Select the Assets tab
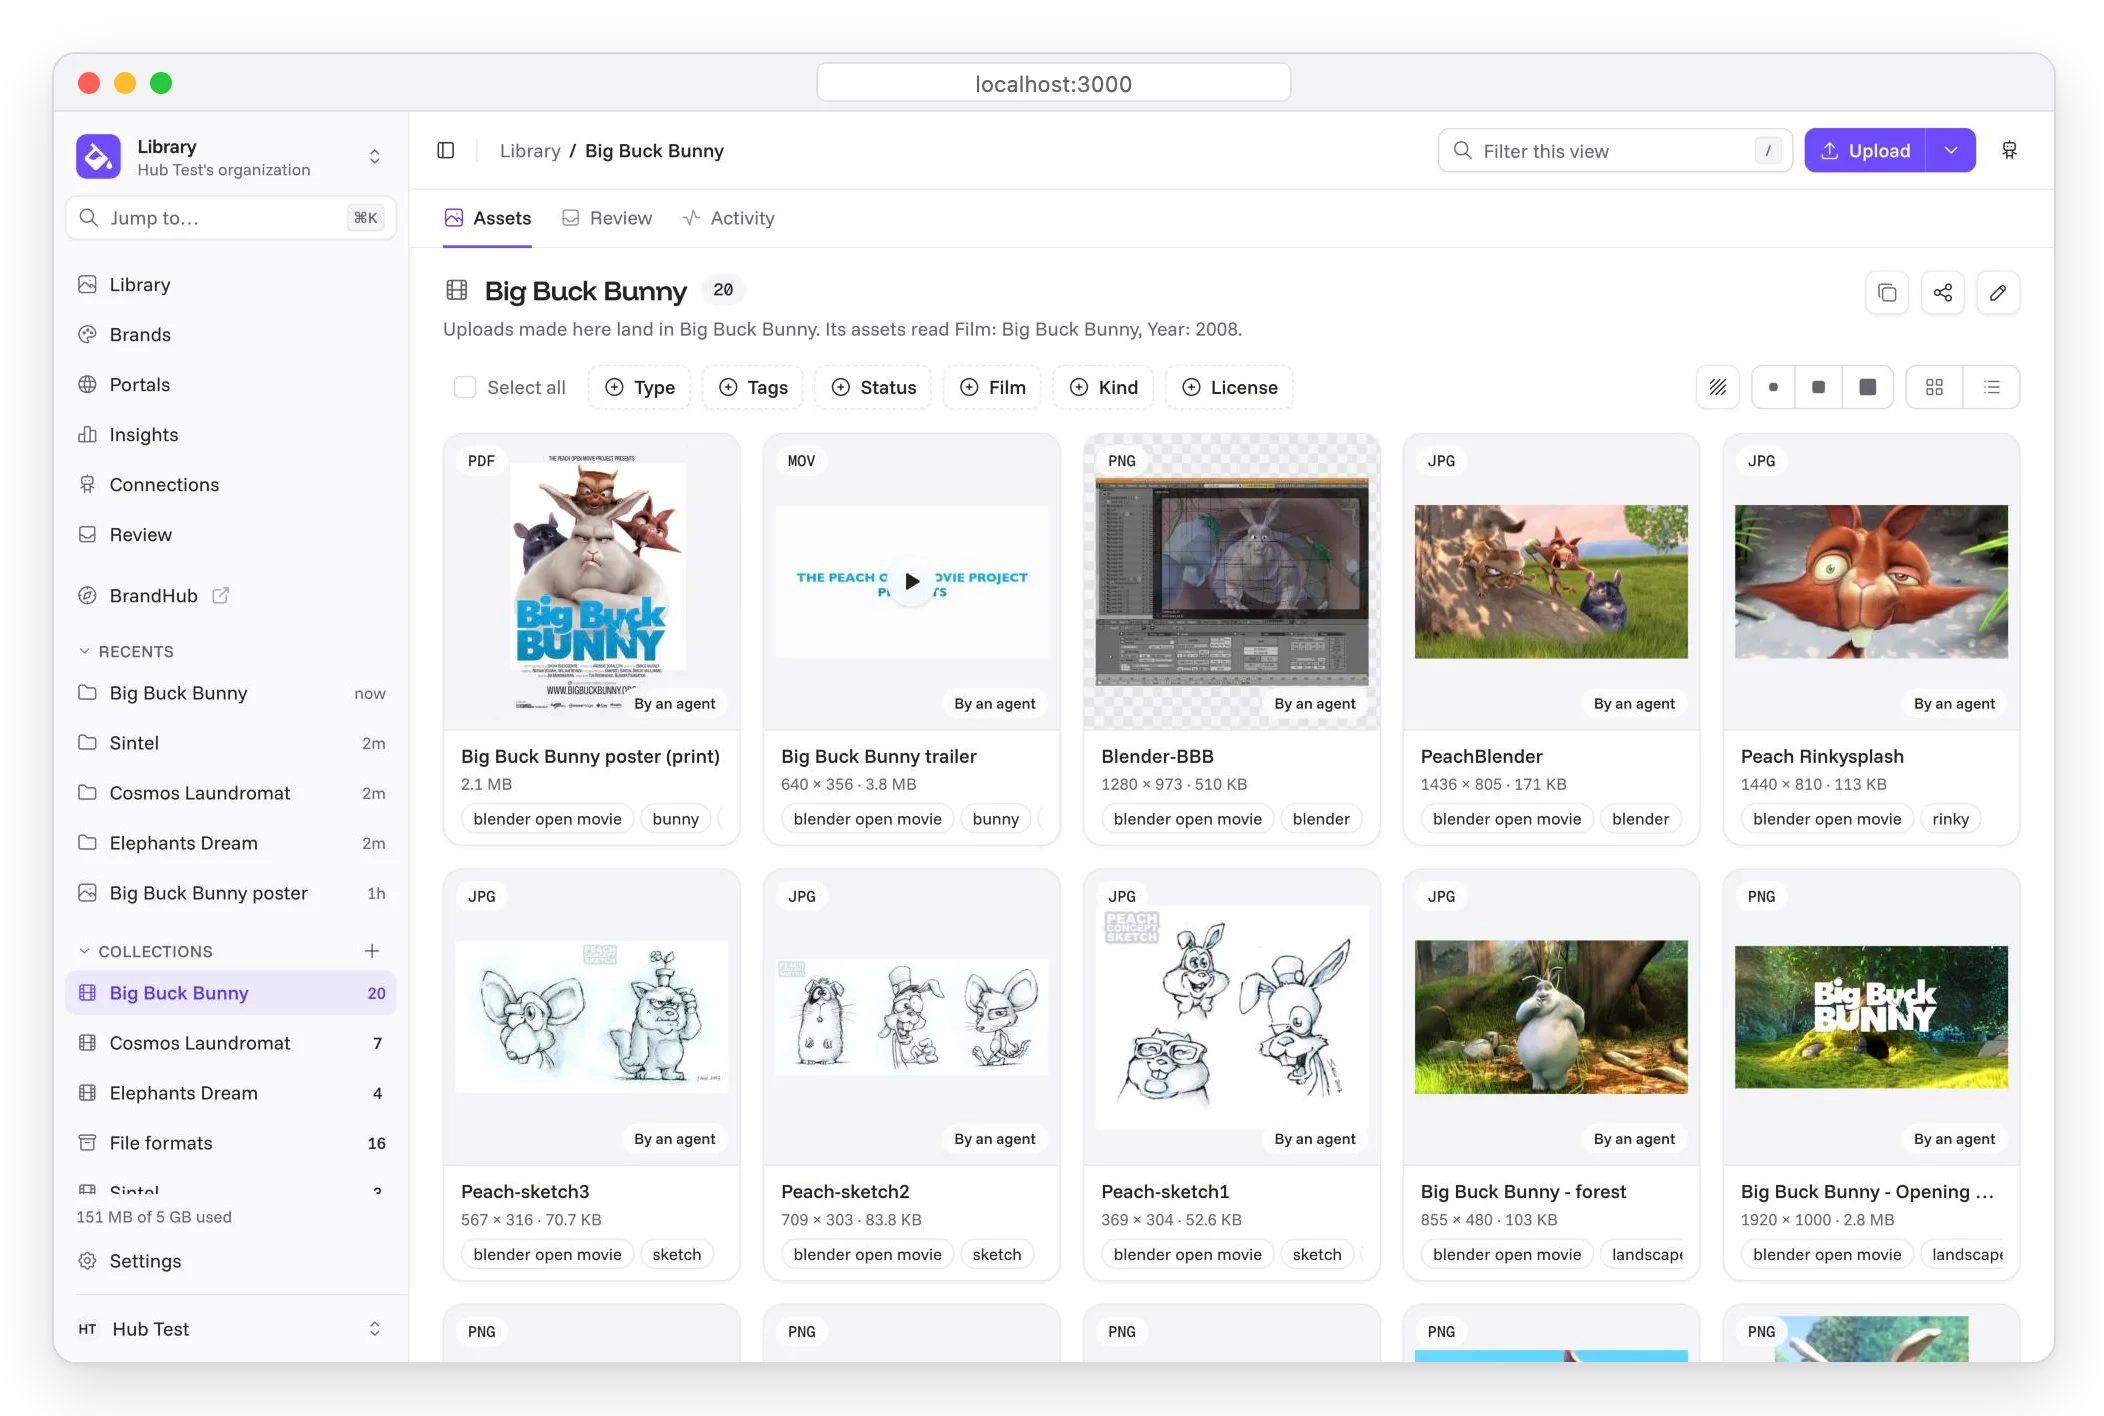The height and width of the screenshot is (1416, 2104). [x=488, y=218]
